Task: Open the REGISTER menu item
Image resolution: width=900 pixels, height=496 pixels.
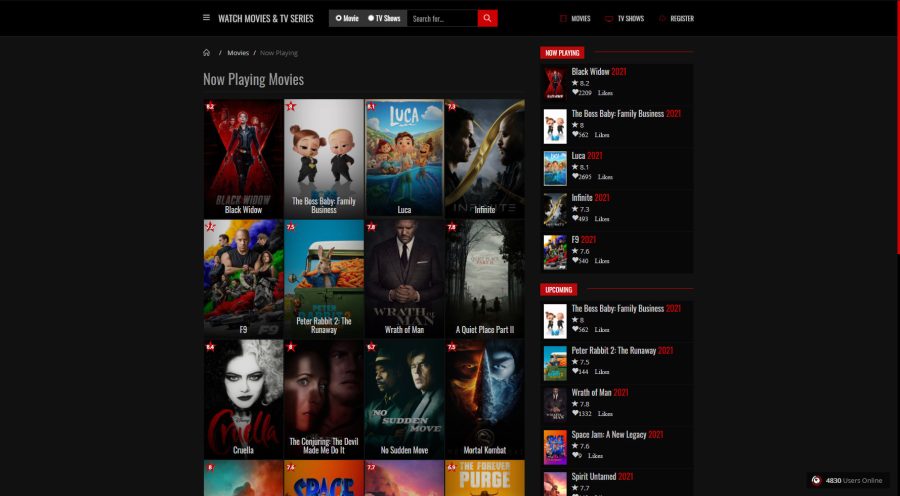Action: pyautogui.click(x=682, y=18)
